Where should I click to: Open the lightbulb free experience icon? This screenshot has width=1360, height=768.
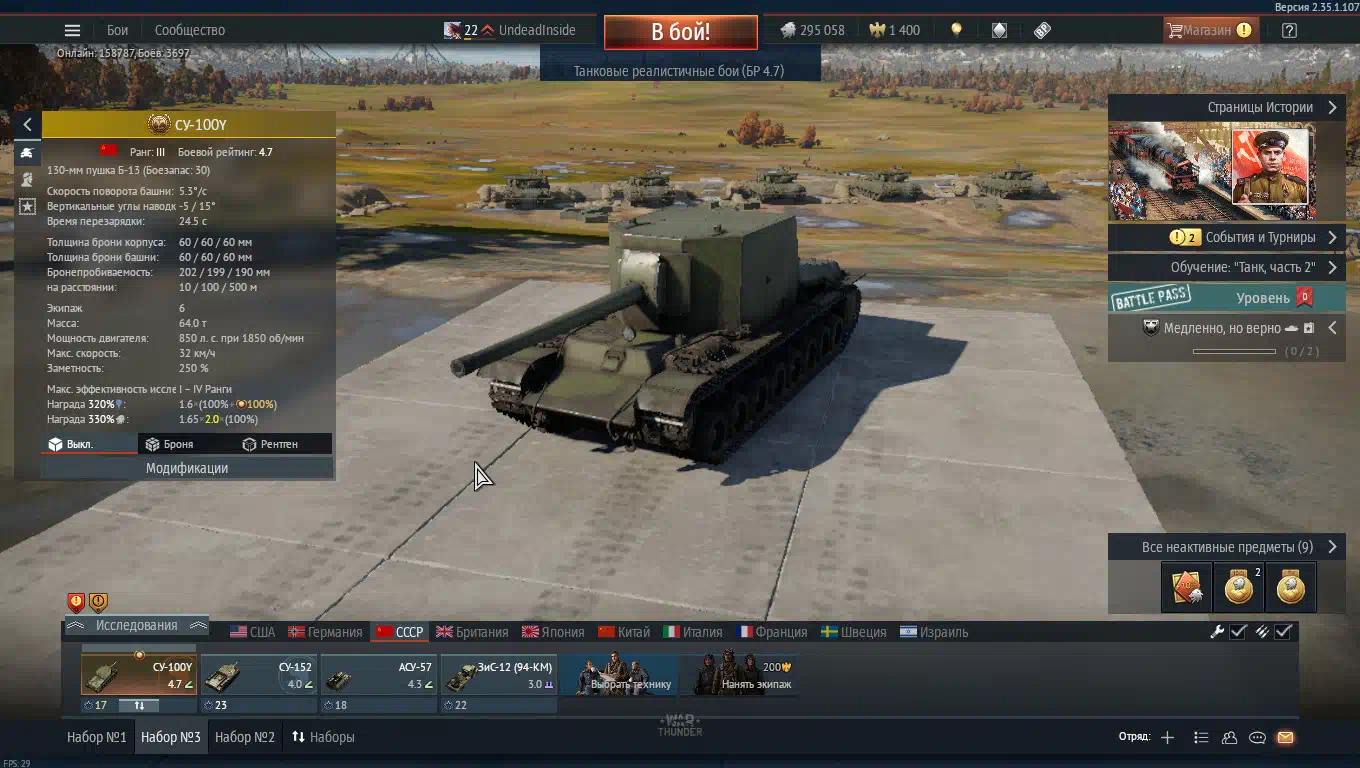pos(956,30)
